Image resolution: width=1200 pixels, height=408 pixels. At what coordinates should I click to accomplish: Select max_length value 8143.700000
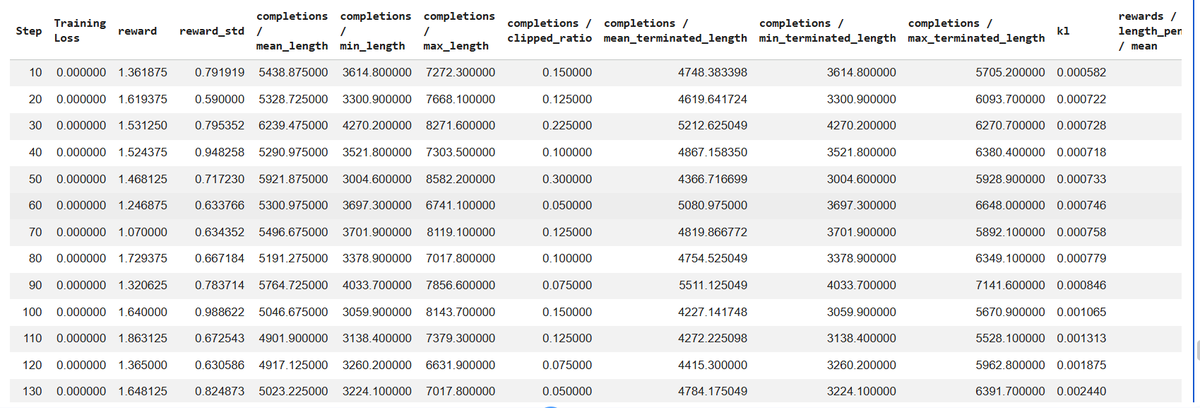click(462, 312)
